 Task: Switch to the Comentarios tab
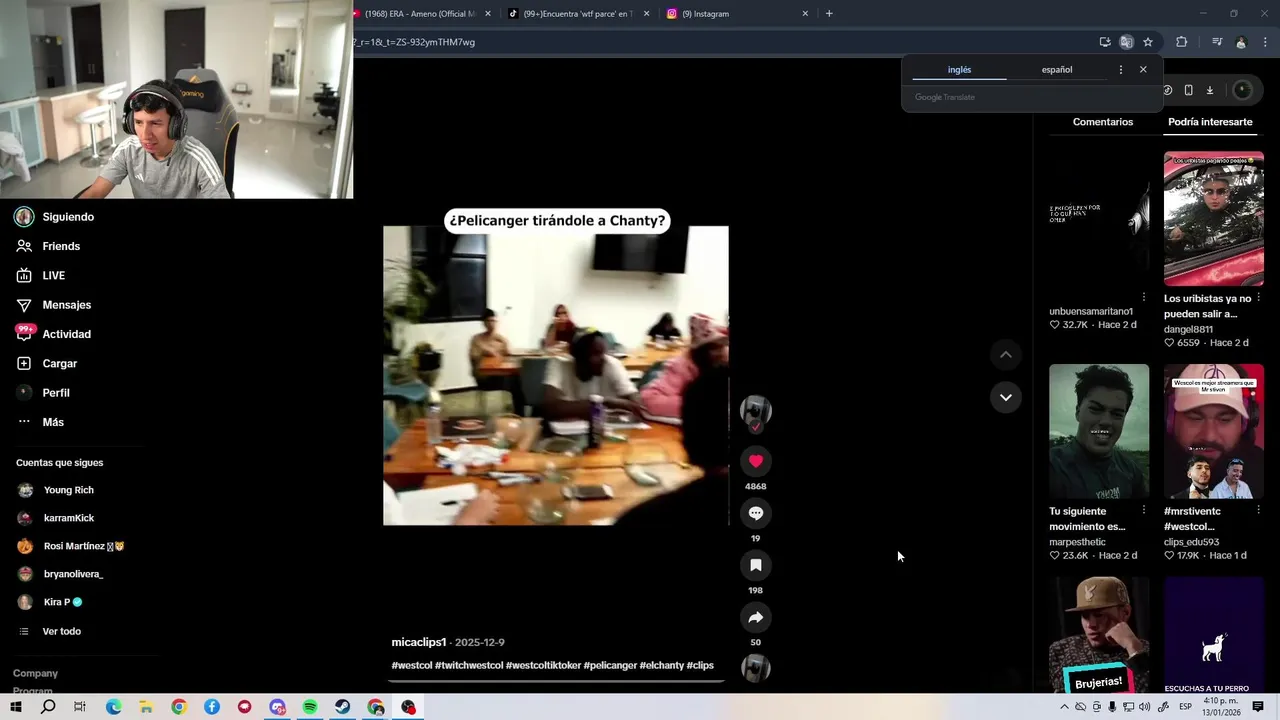(x=1102, y=122)
